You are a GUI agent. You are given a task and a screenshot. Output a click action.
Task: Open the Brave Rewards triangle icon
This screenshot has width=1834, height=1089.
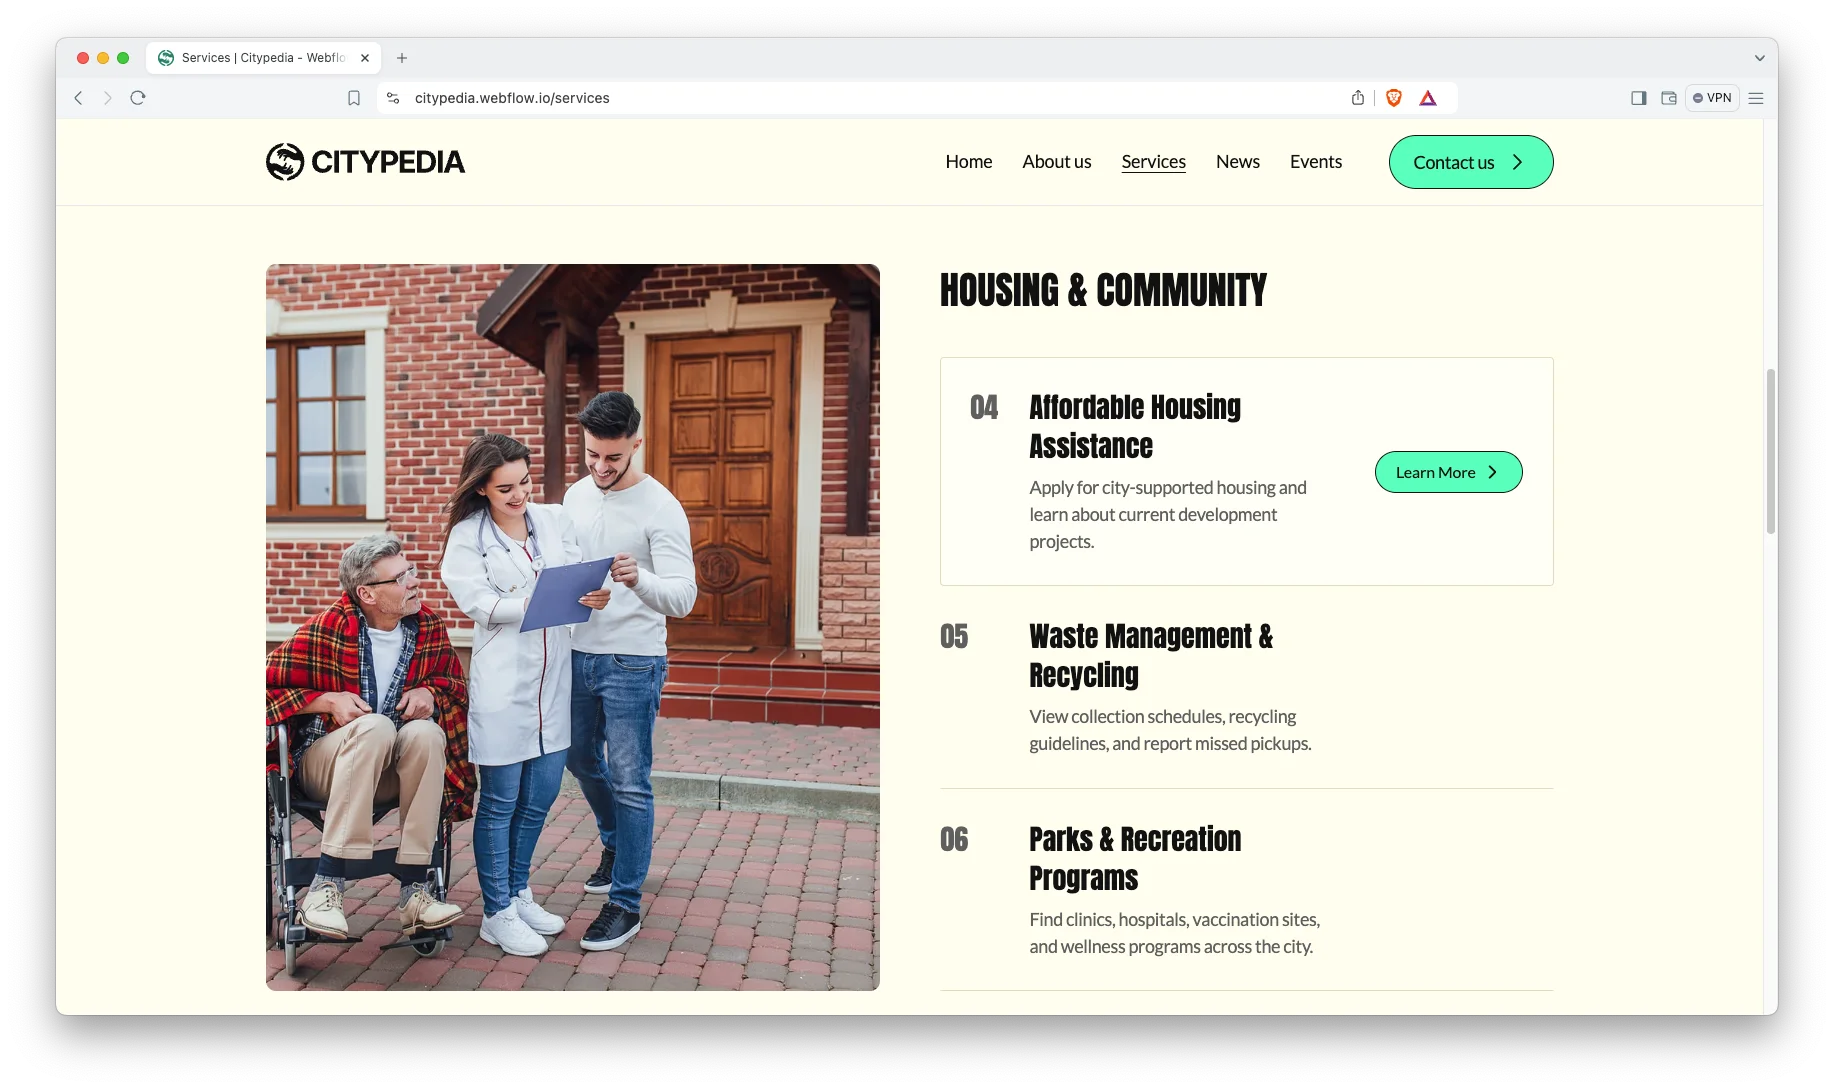[1428, 98]
